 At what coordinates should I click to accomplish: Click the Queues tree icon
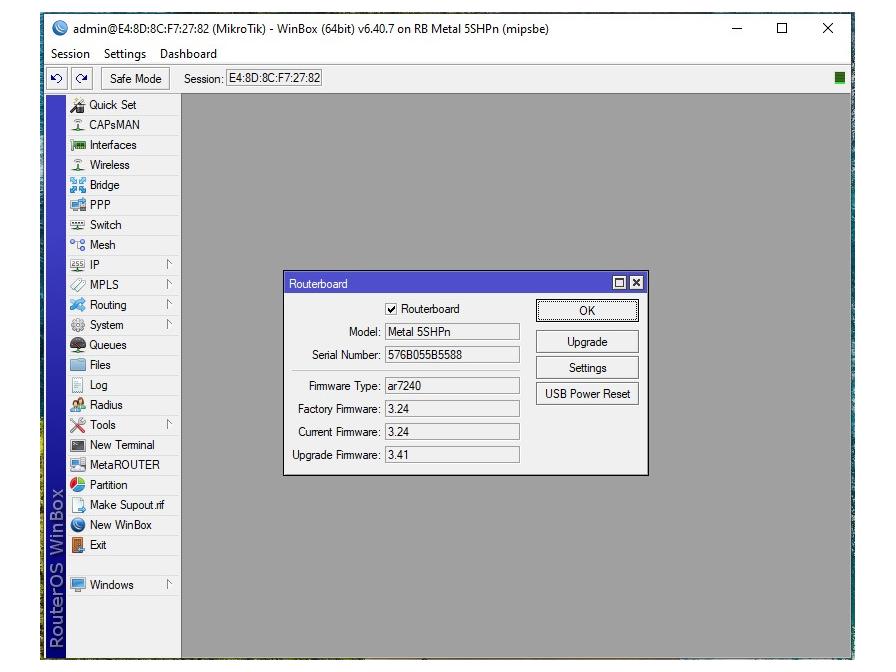pos(78,345)
